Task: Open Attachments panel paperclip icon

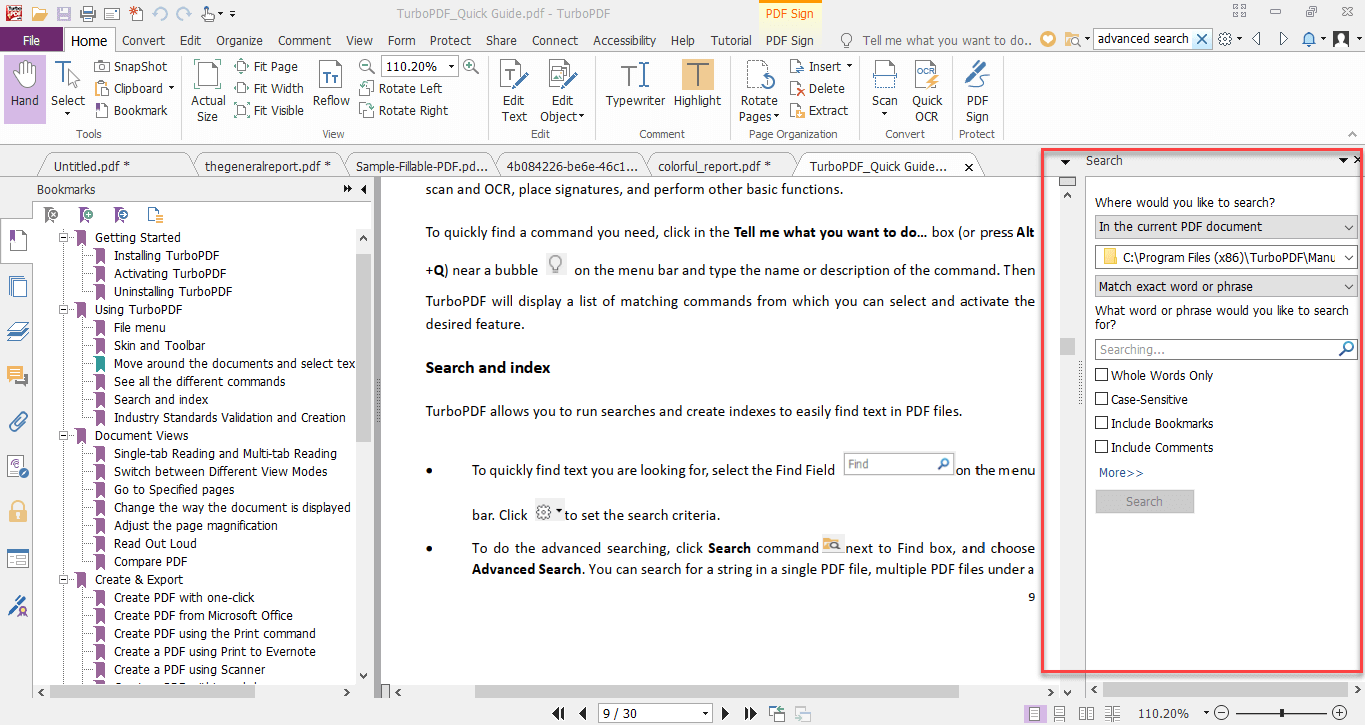Action: click(x=17, y=421)
